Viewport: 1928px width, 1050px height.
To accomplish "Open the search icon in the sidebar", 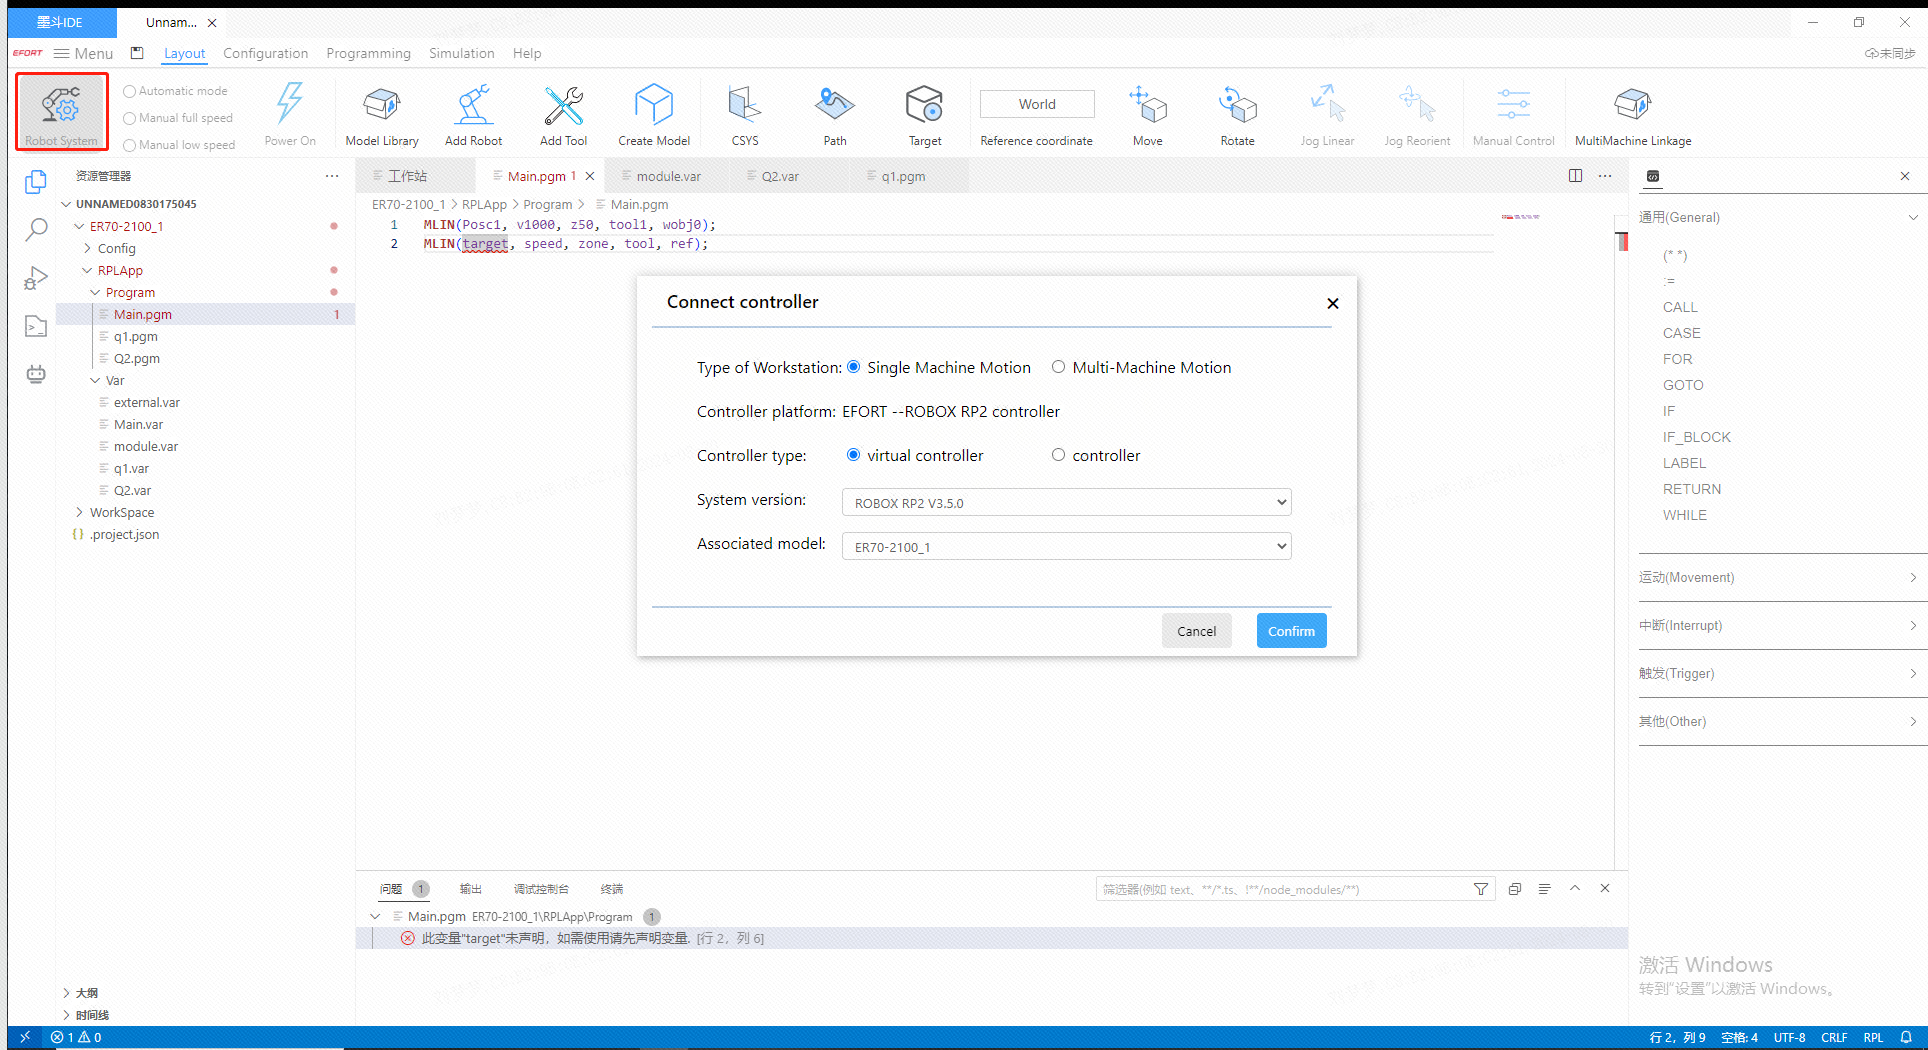I will (36, 230).
